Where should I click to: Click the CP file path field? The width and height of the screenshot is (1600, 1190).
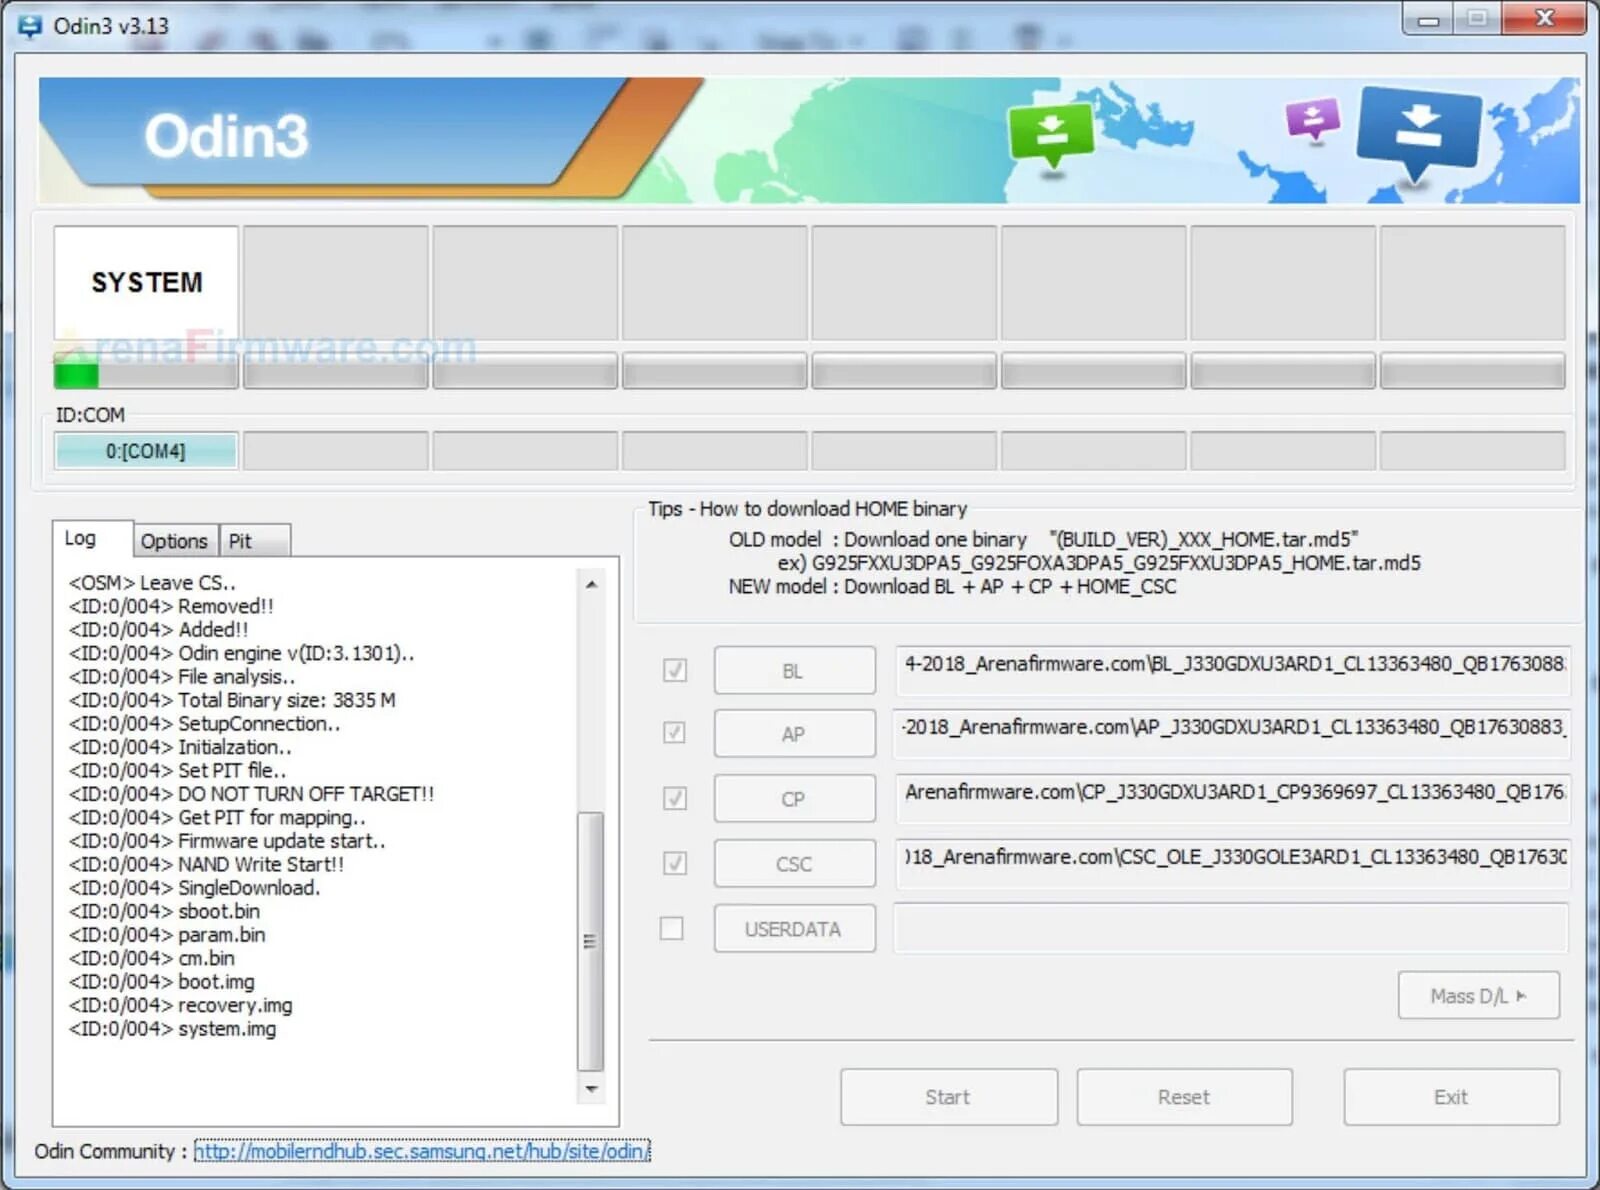1232,798
